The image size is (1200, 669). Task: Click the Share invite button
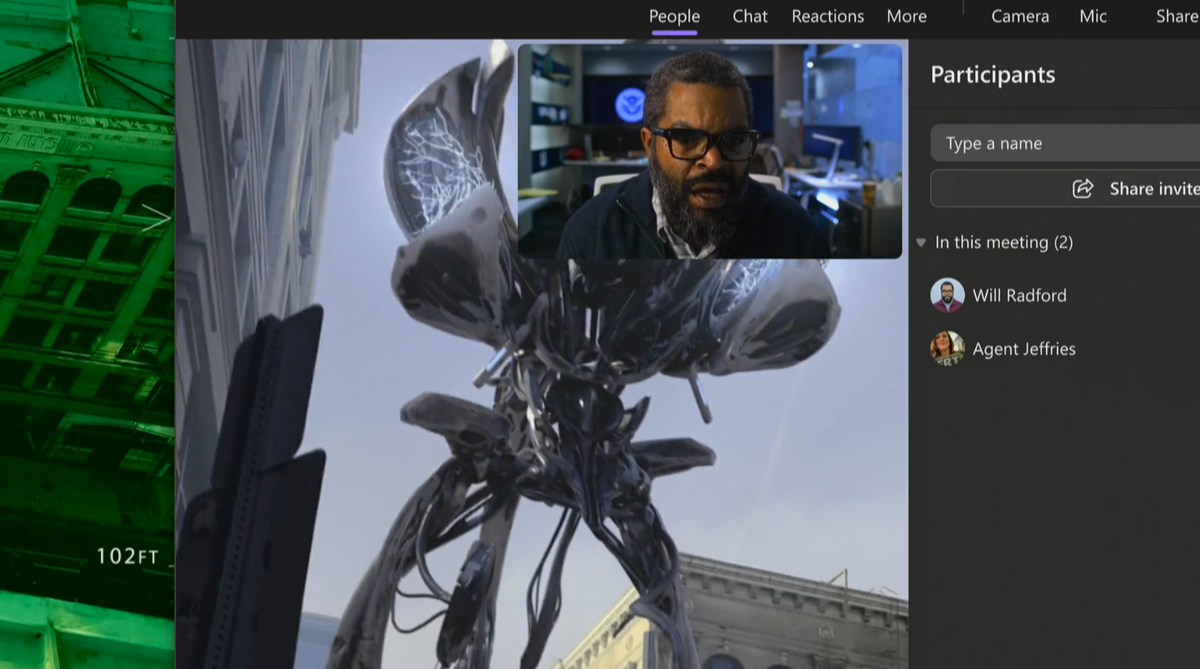(x=1065, y=189)
